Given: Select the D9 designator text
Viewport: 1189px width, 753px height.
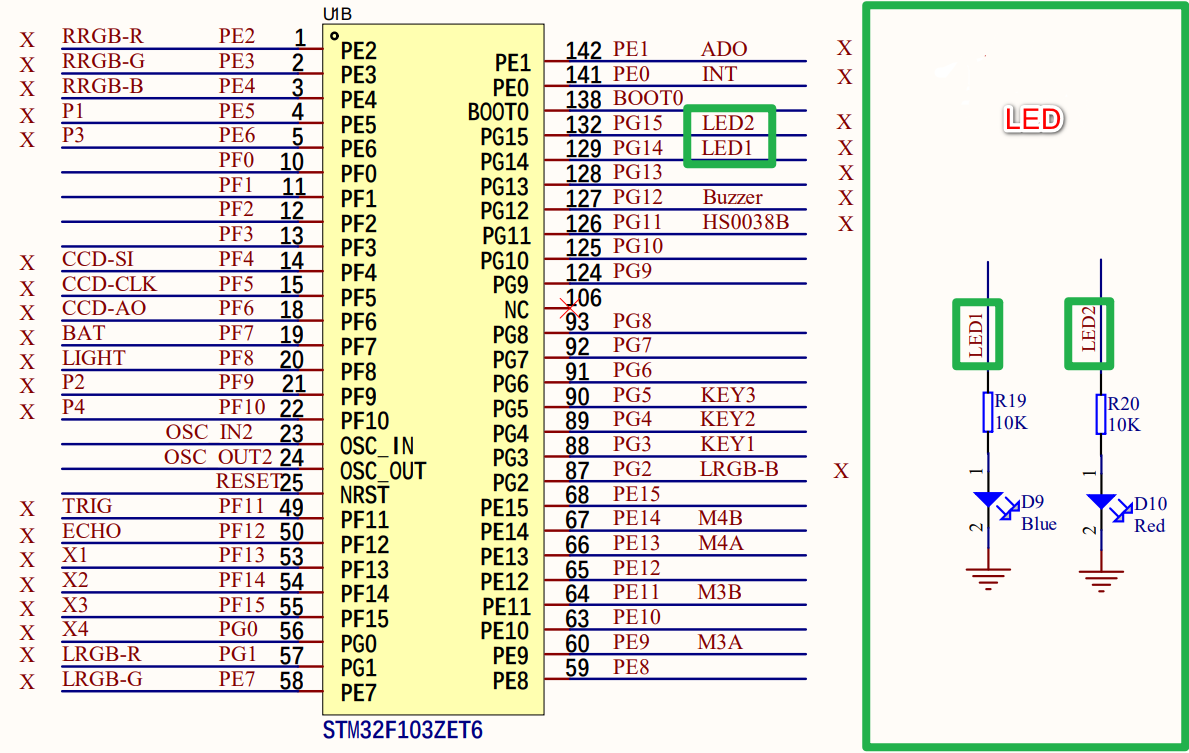Looking at the screenshot, I should pyautogui.click(x=1032, y=501).
